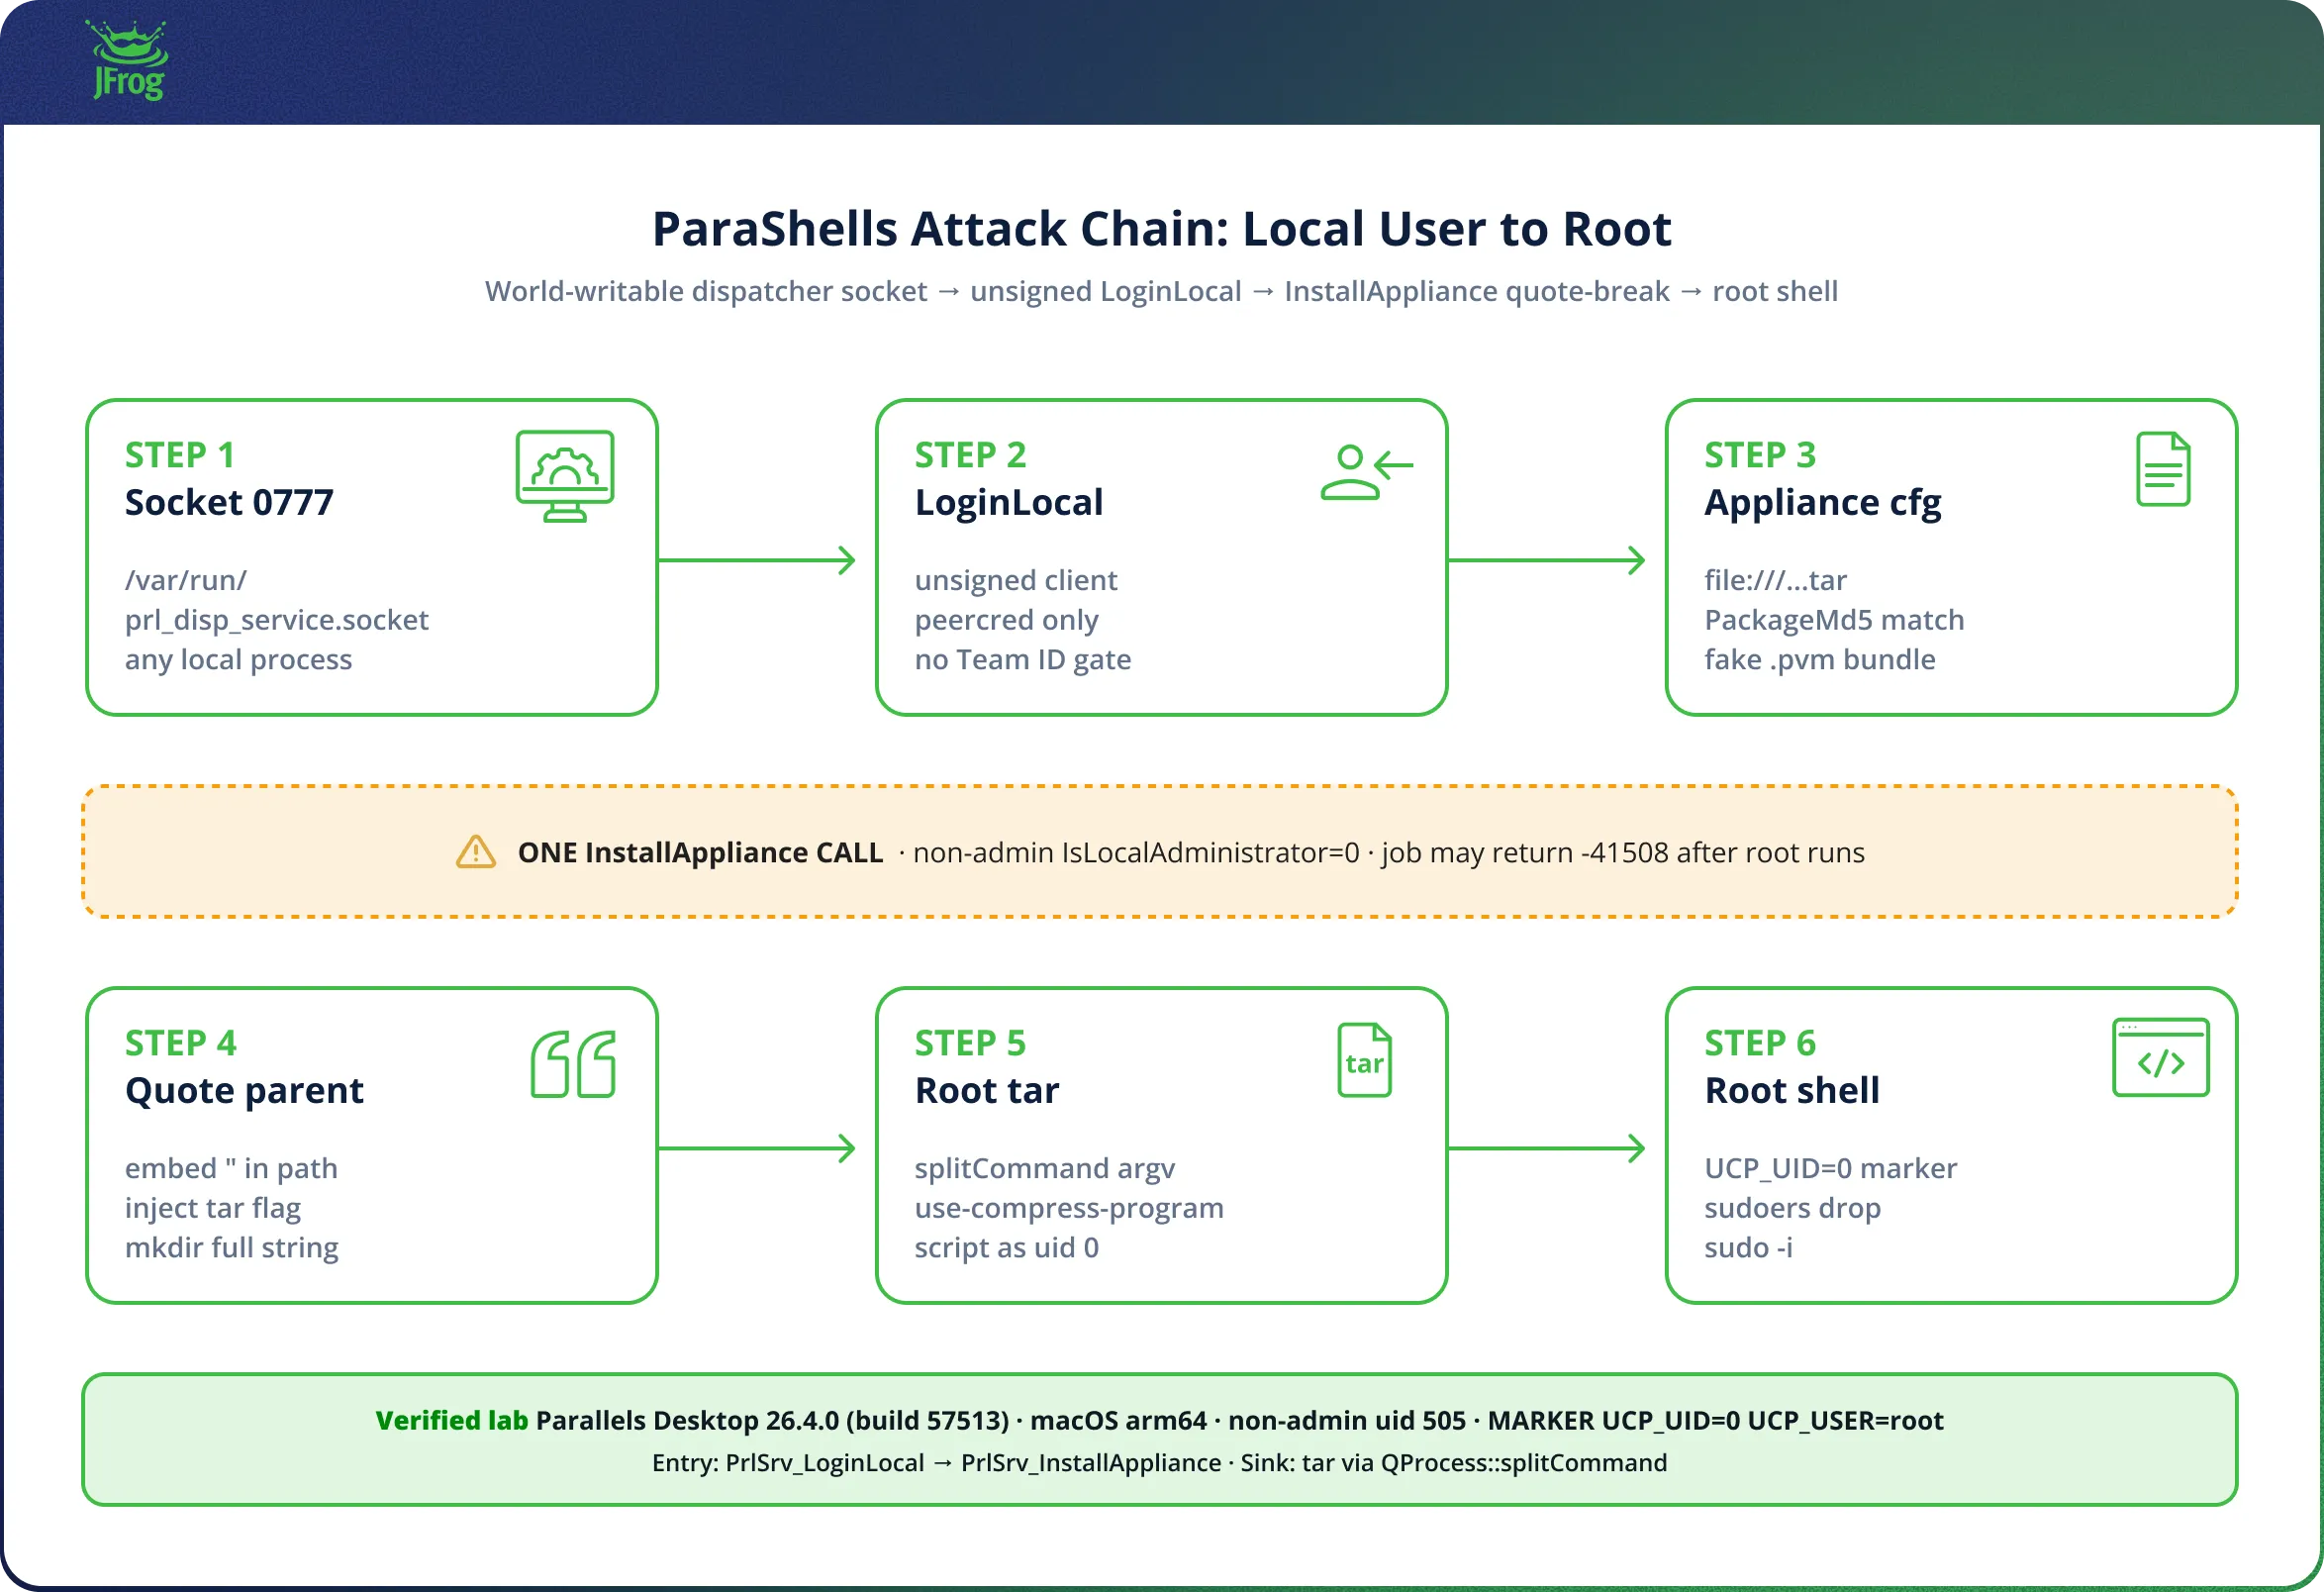Click the Socket 0777 heading
Viewport: 2324px width, 1592px height.
coord(229,502)
